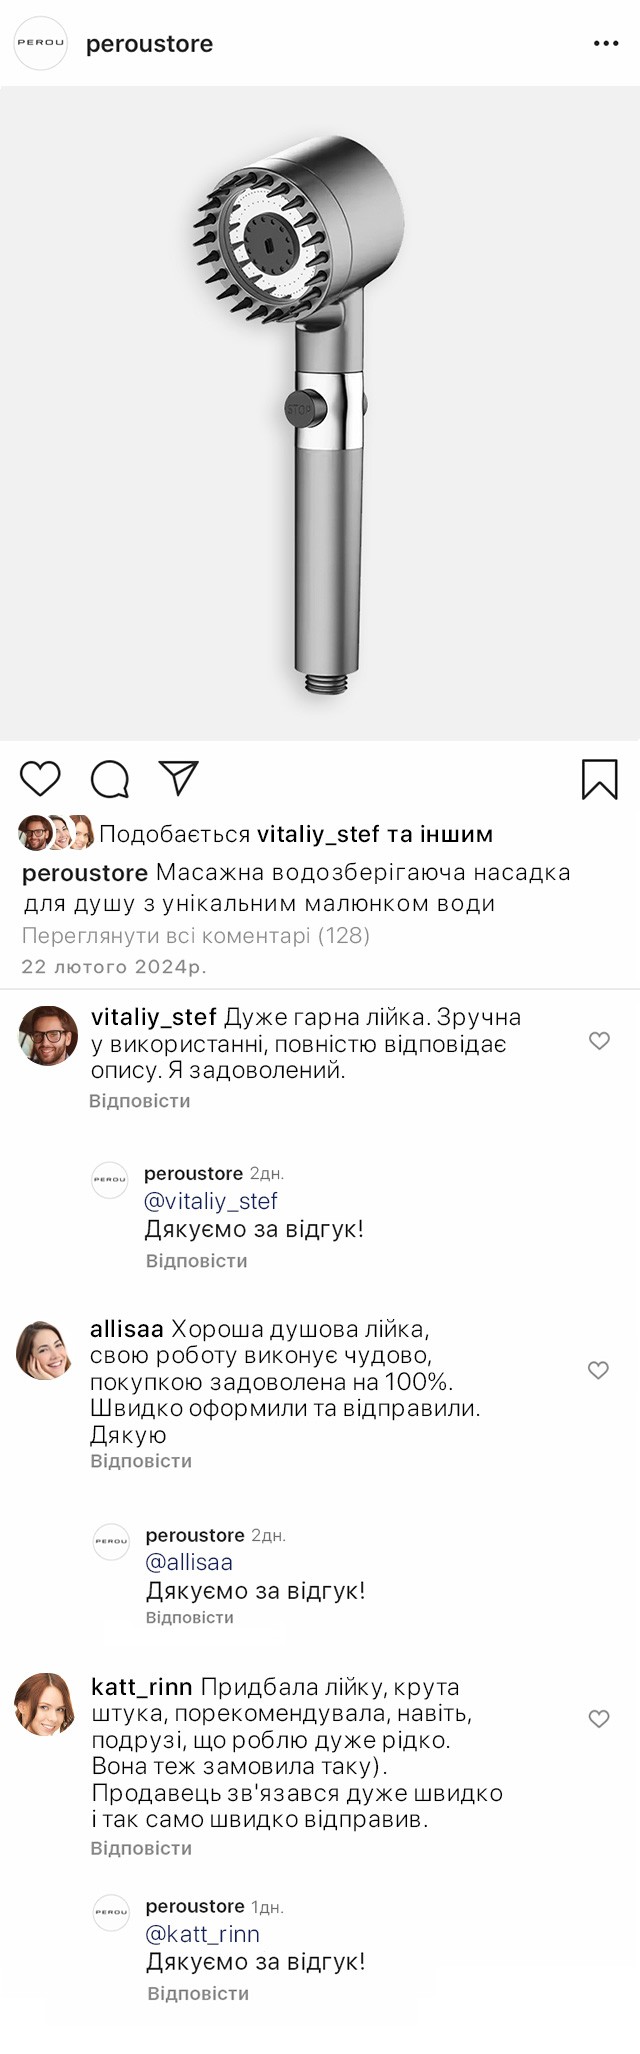Open the peroustore username in the header

(149, 44)
